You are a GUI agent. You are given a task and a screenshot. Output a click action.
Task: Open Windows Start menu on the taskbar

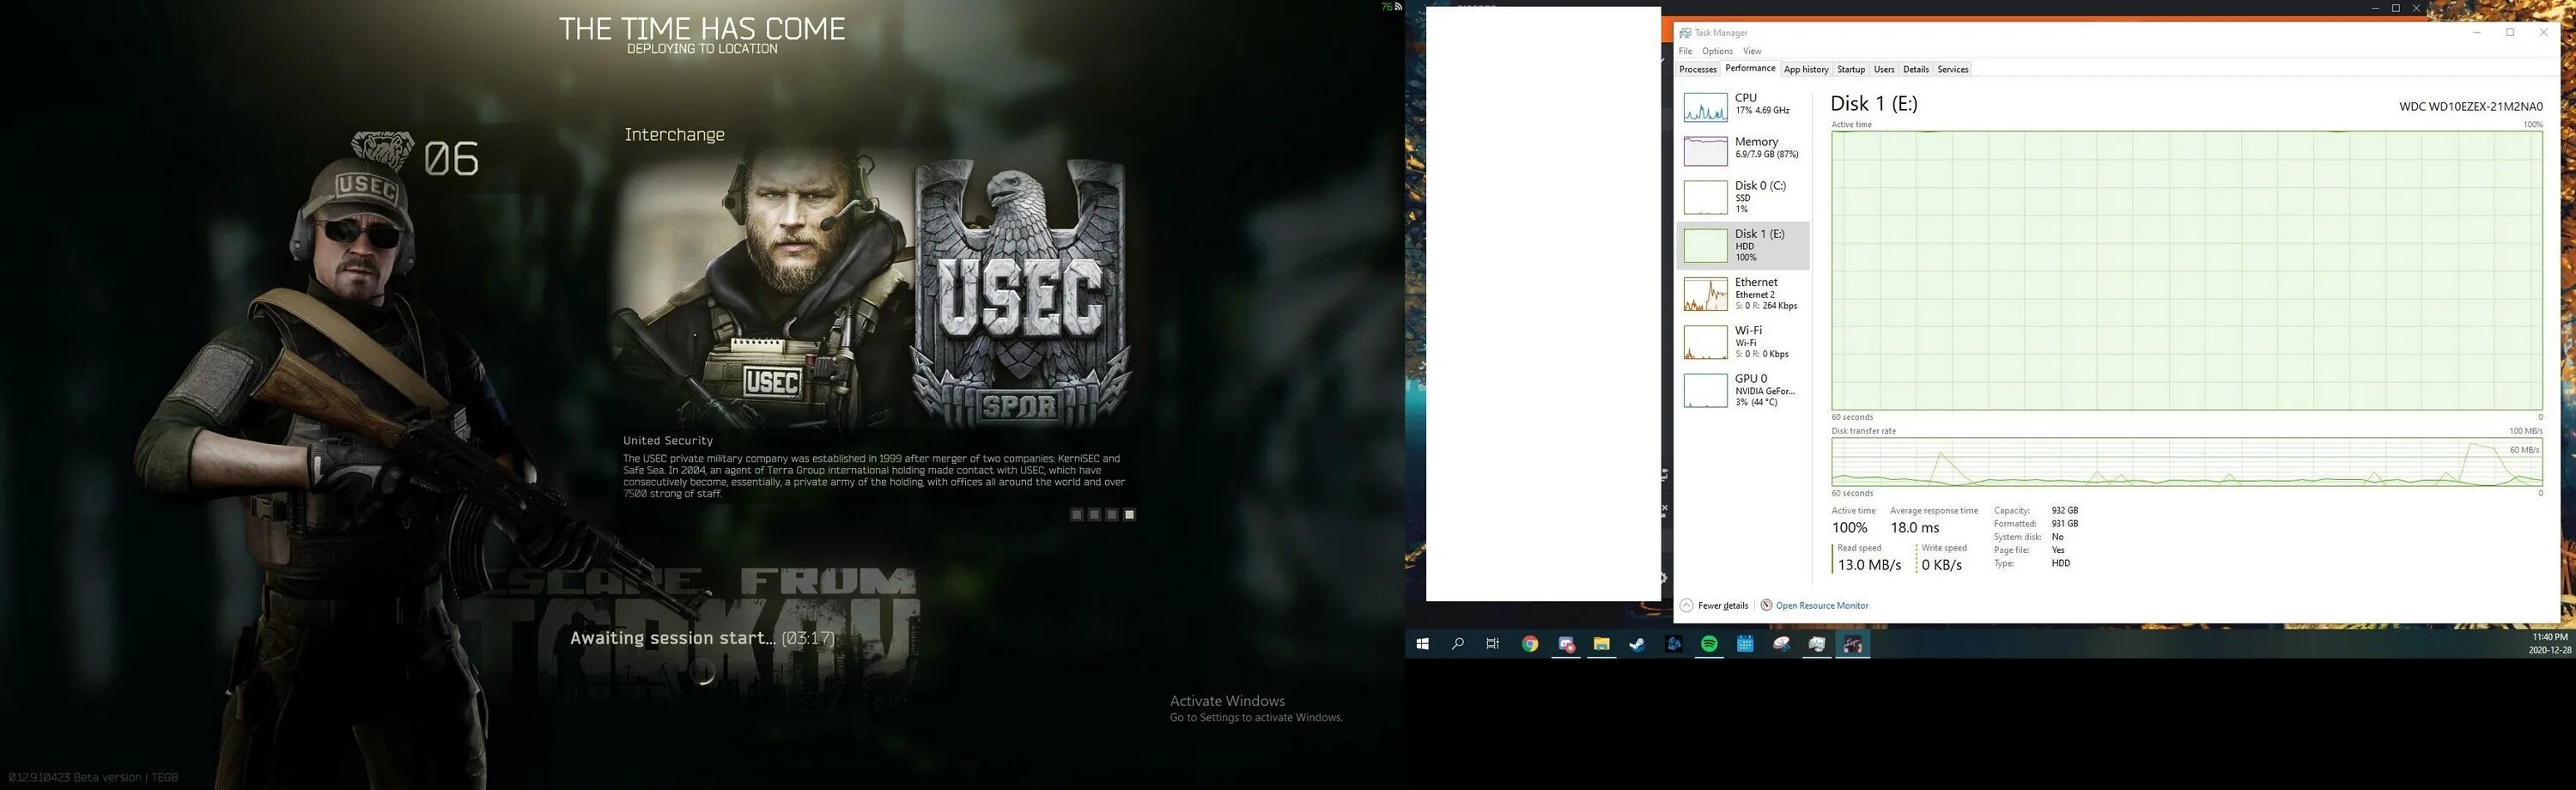[1422, 644]
